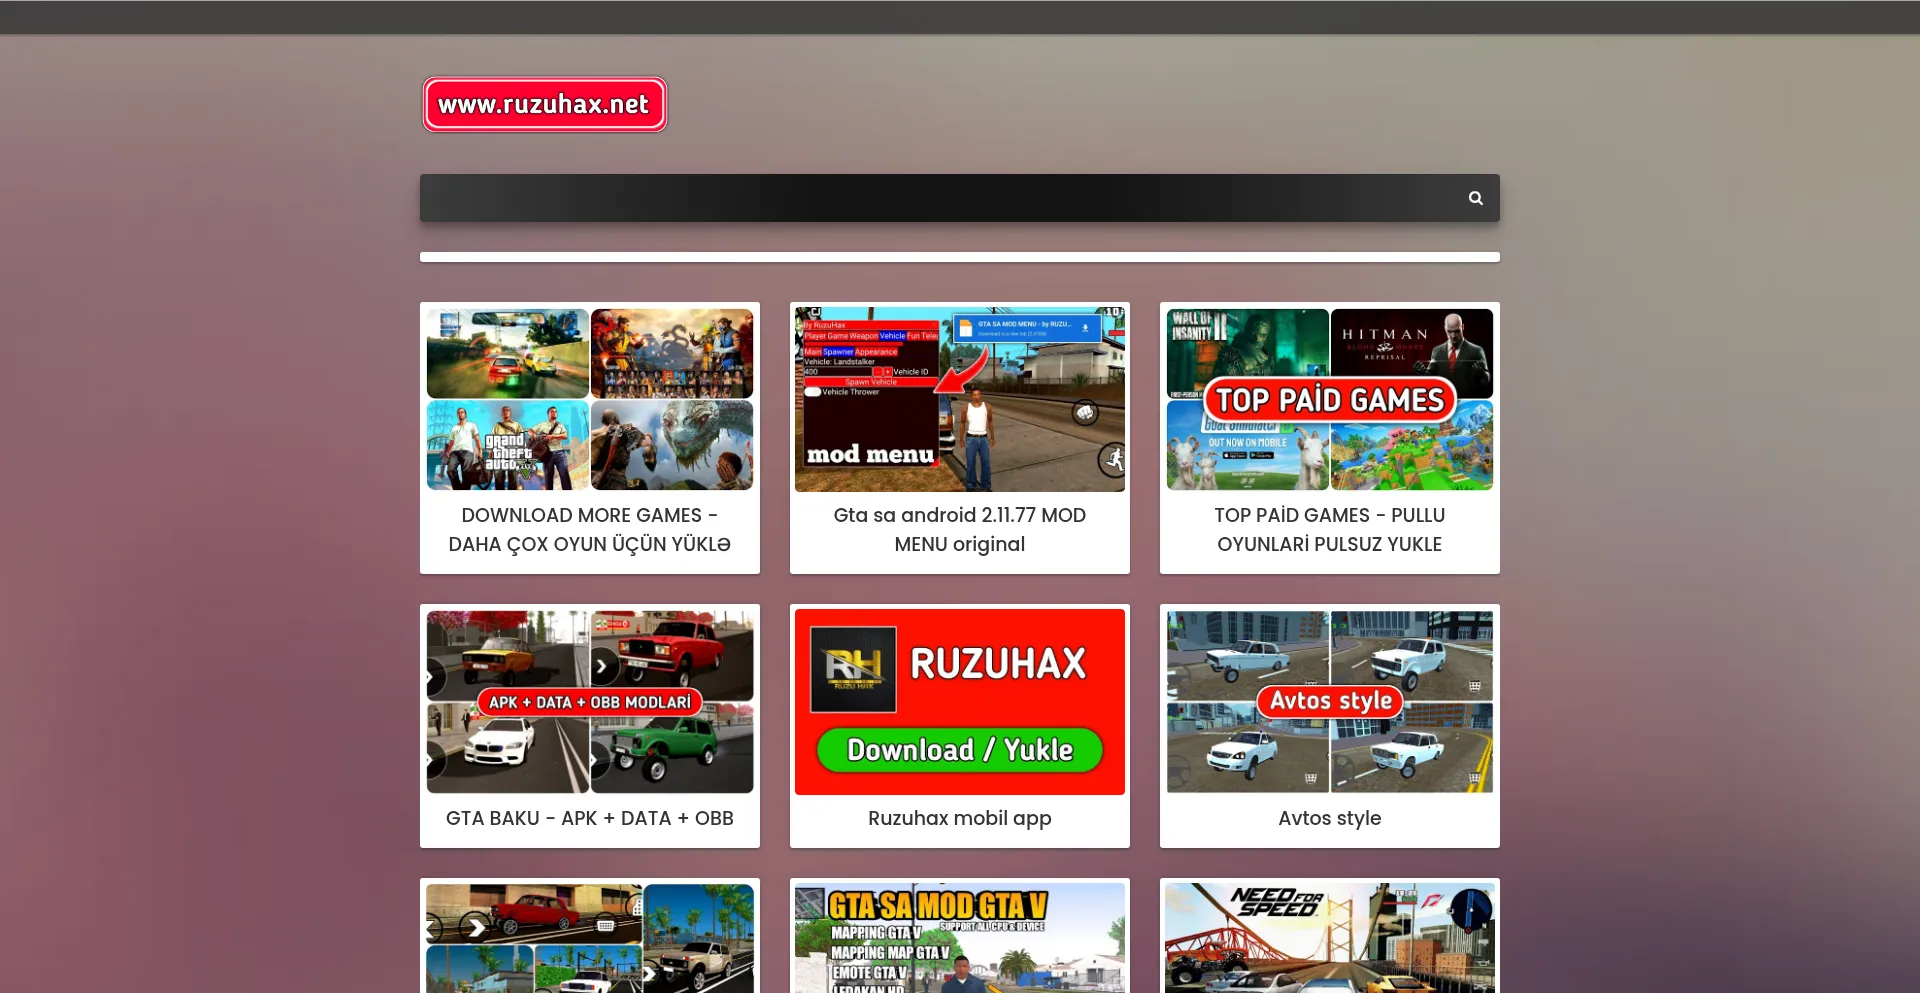Image resolution: width=1920 pixels, height=993 pixels.
Task: Click the Avtos style red badge
Action: tap(1330, 701)
